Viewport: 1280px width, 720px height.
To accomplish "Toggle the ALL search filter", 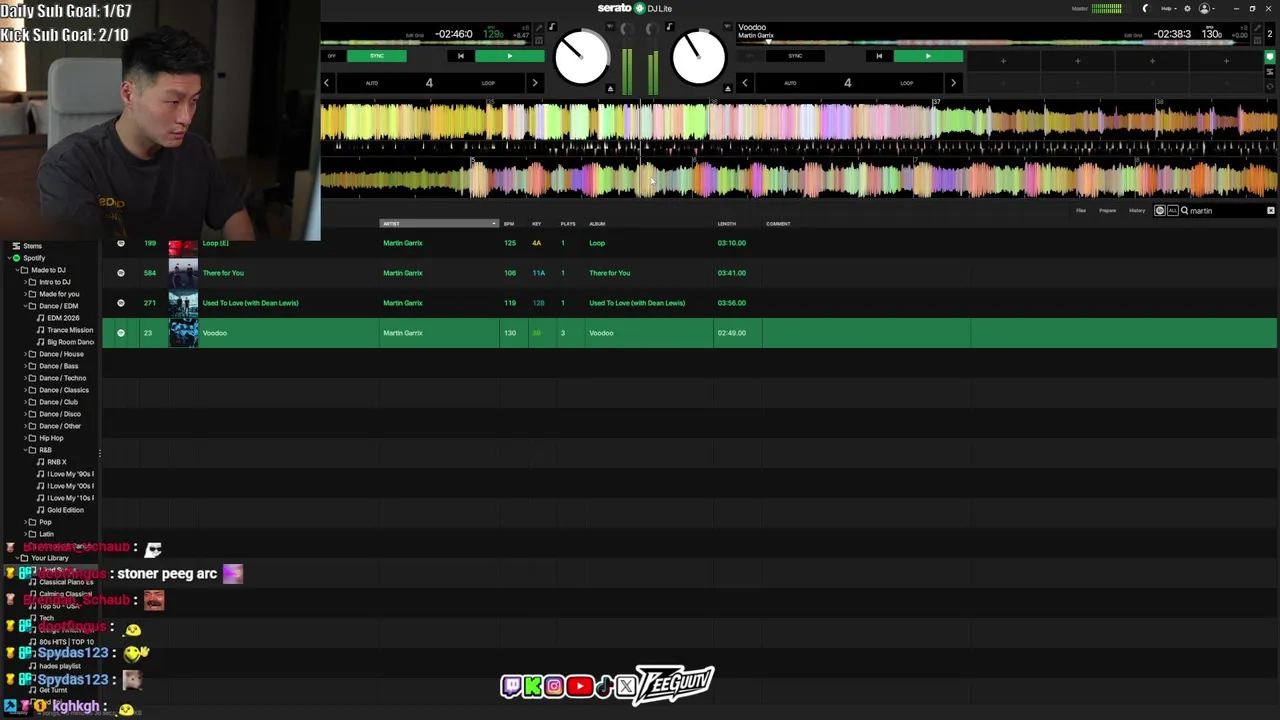I will (x=1172, y=211).
